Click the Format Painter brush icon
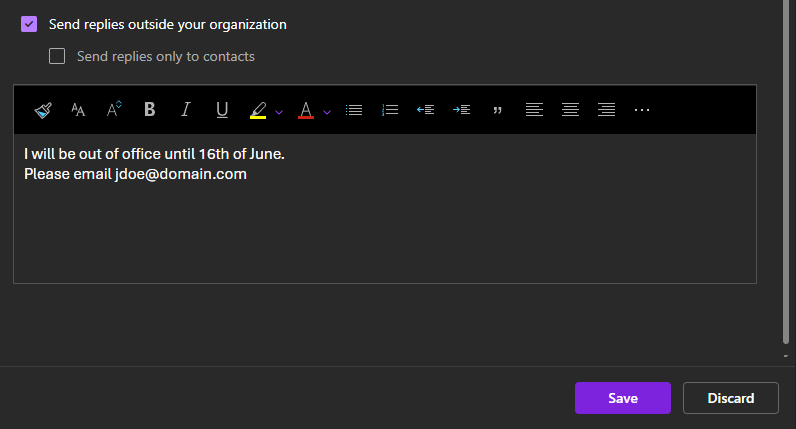Image resolution: width=796 pixels, height=429 pixels. [x=42, y=110]
